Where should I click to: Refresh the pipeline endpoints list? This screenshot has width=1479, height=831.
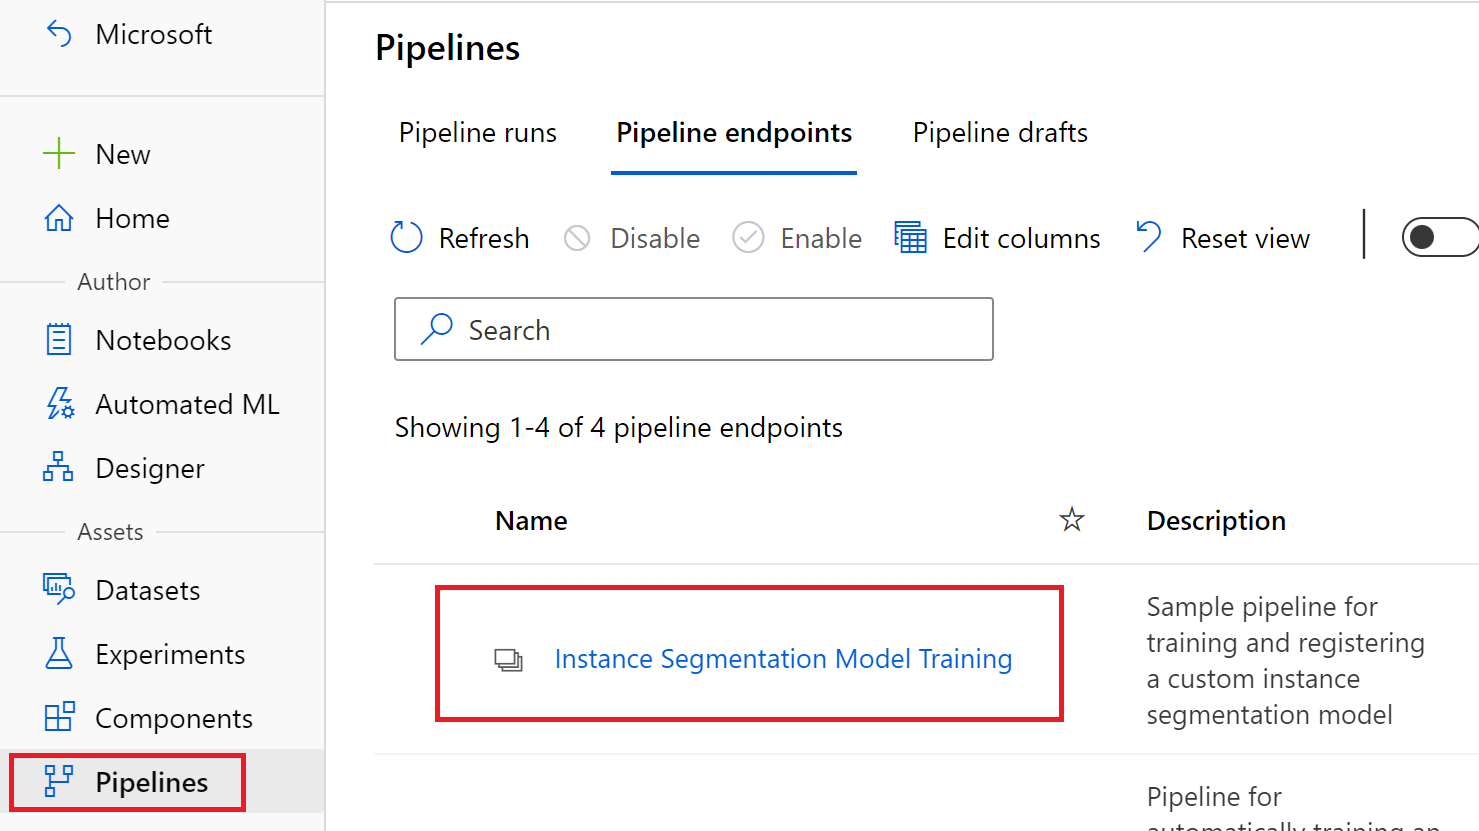click(x=460, y=238)
